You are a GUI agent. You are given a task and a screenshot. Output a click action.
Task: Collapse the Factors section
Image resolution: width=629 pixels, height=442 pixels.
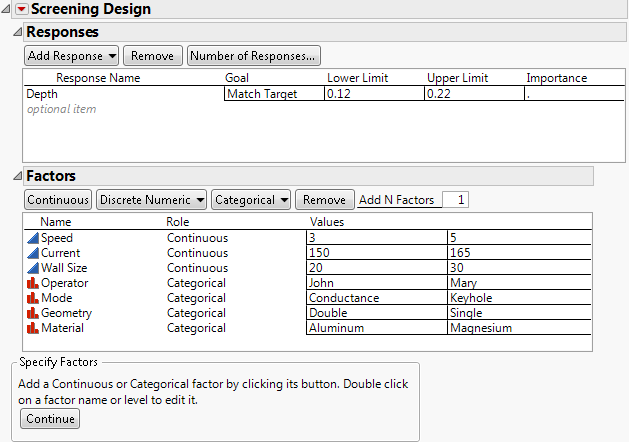point(16,176)
